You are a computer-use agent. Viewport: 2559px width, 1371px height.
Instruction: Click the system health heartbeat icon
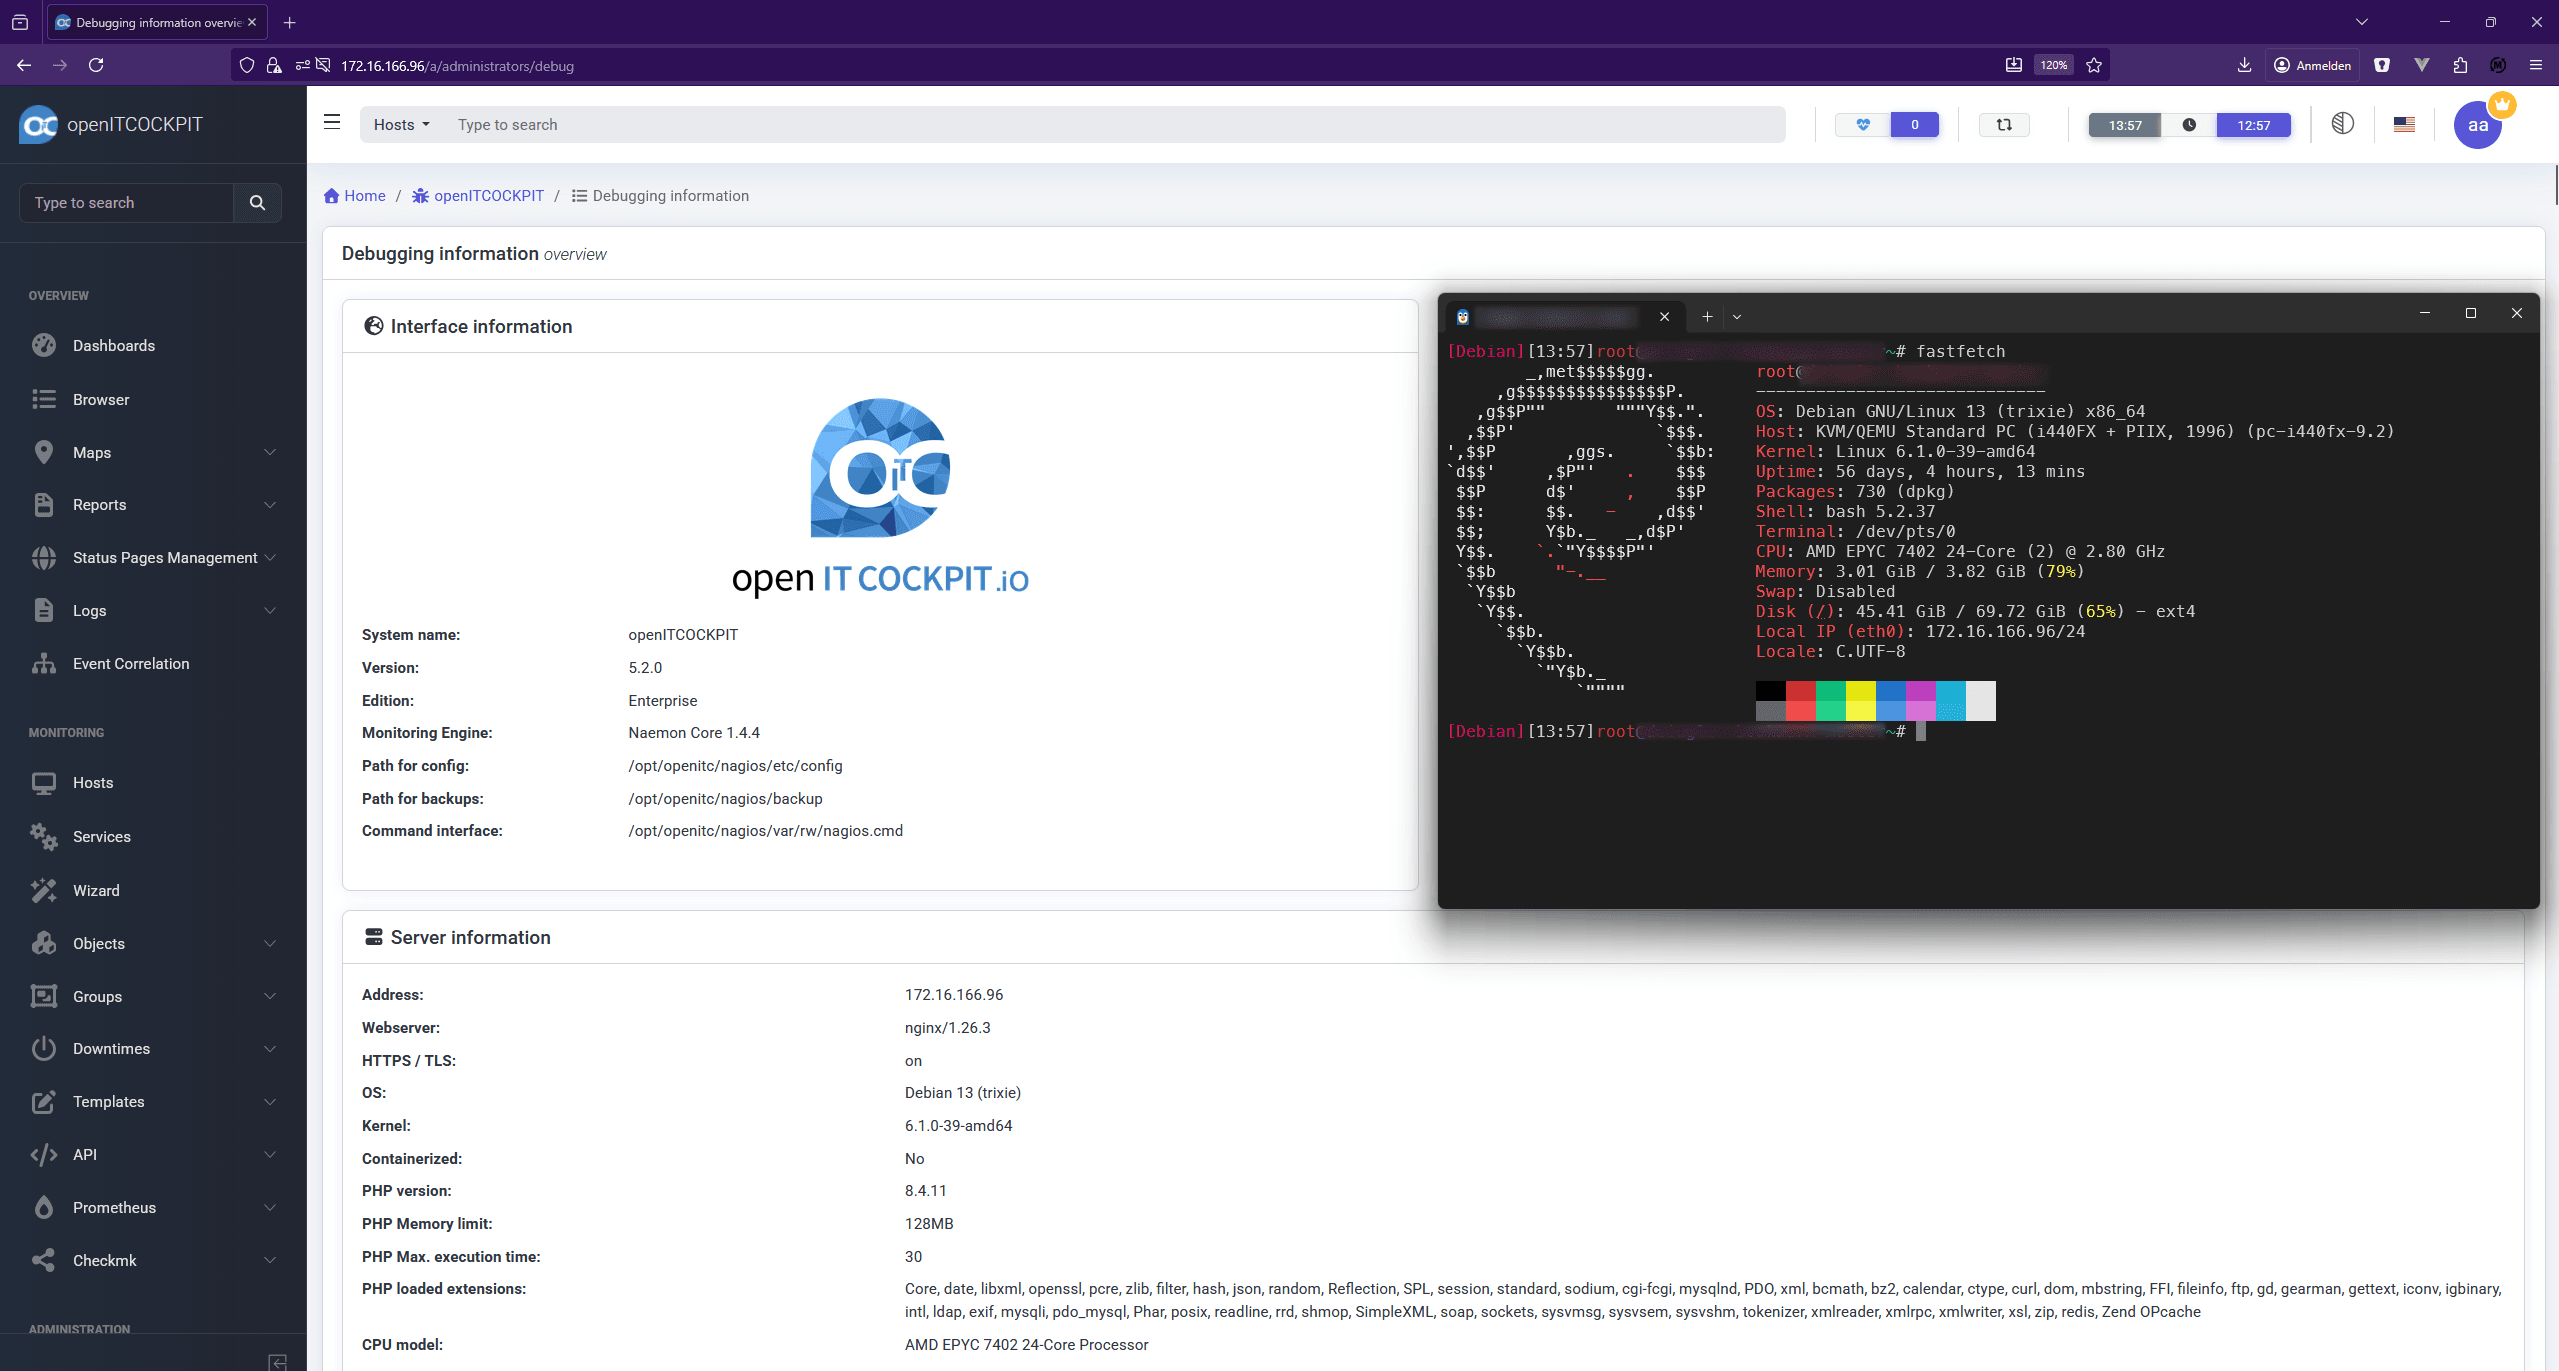tap(1863, 125)
